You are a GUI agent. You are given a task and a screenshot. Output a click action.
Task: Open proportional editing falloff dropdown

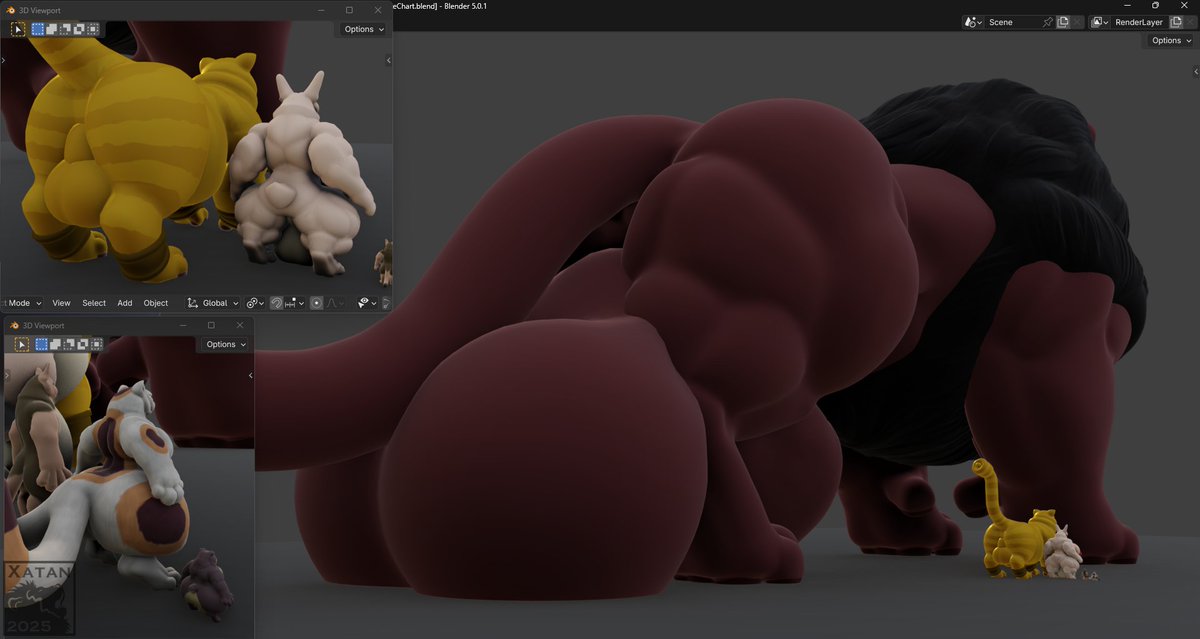click(335, 303)
